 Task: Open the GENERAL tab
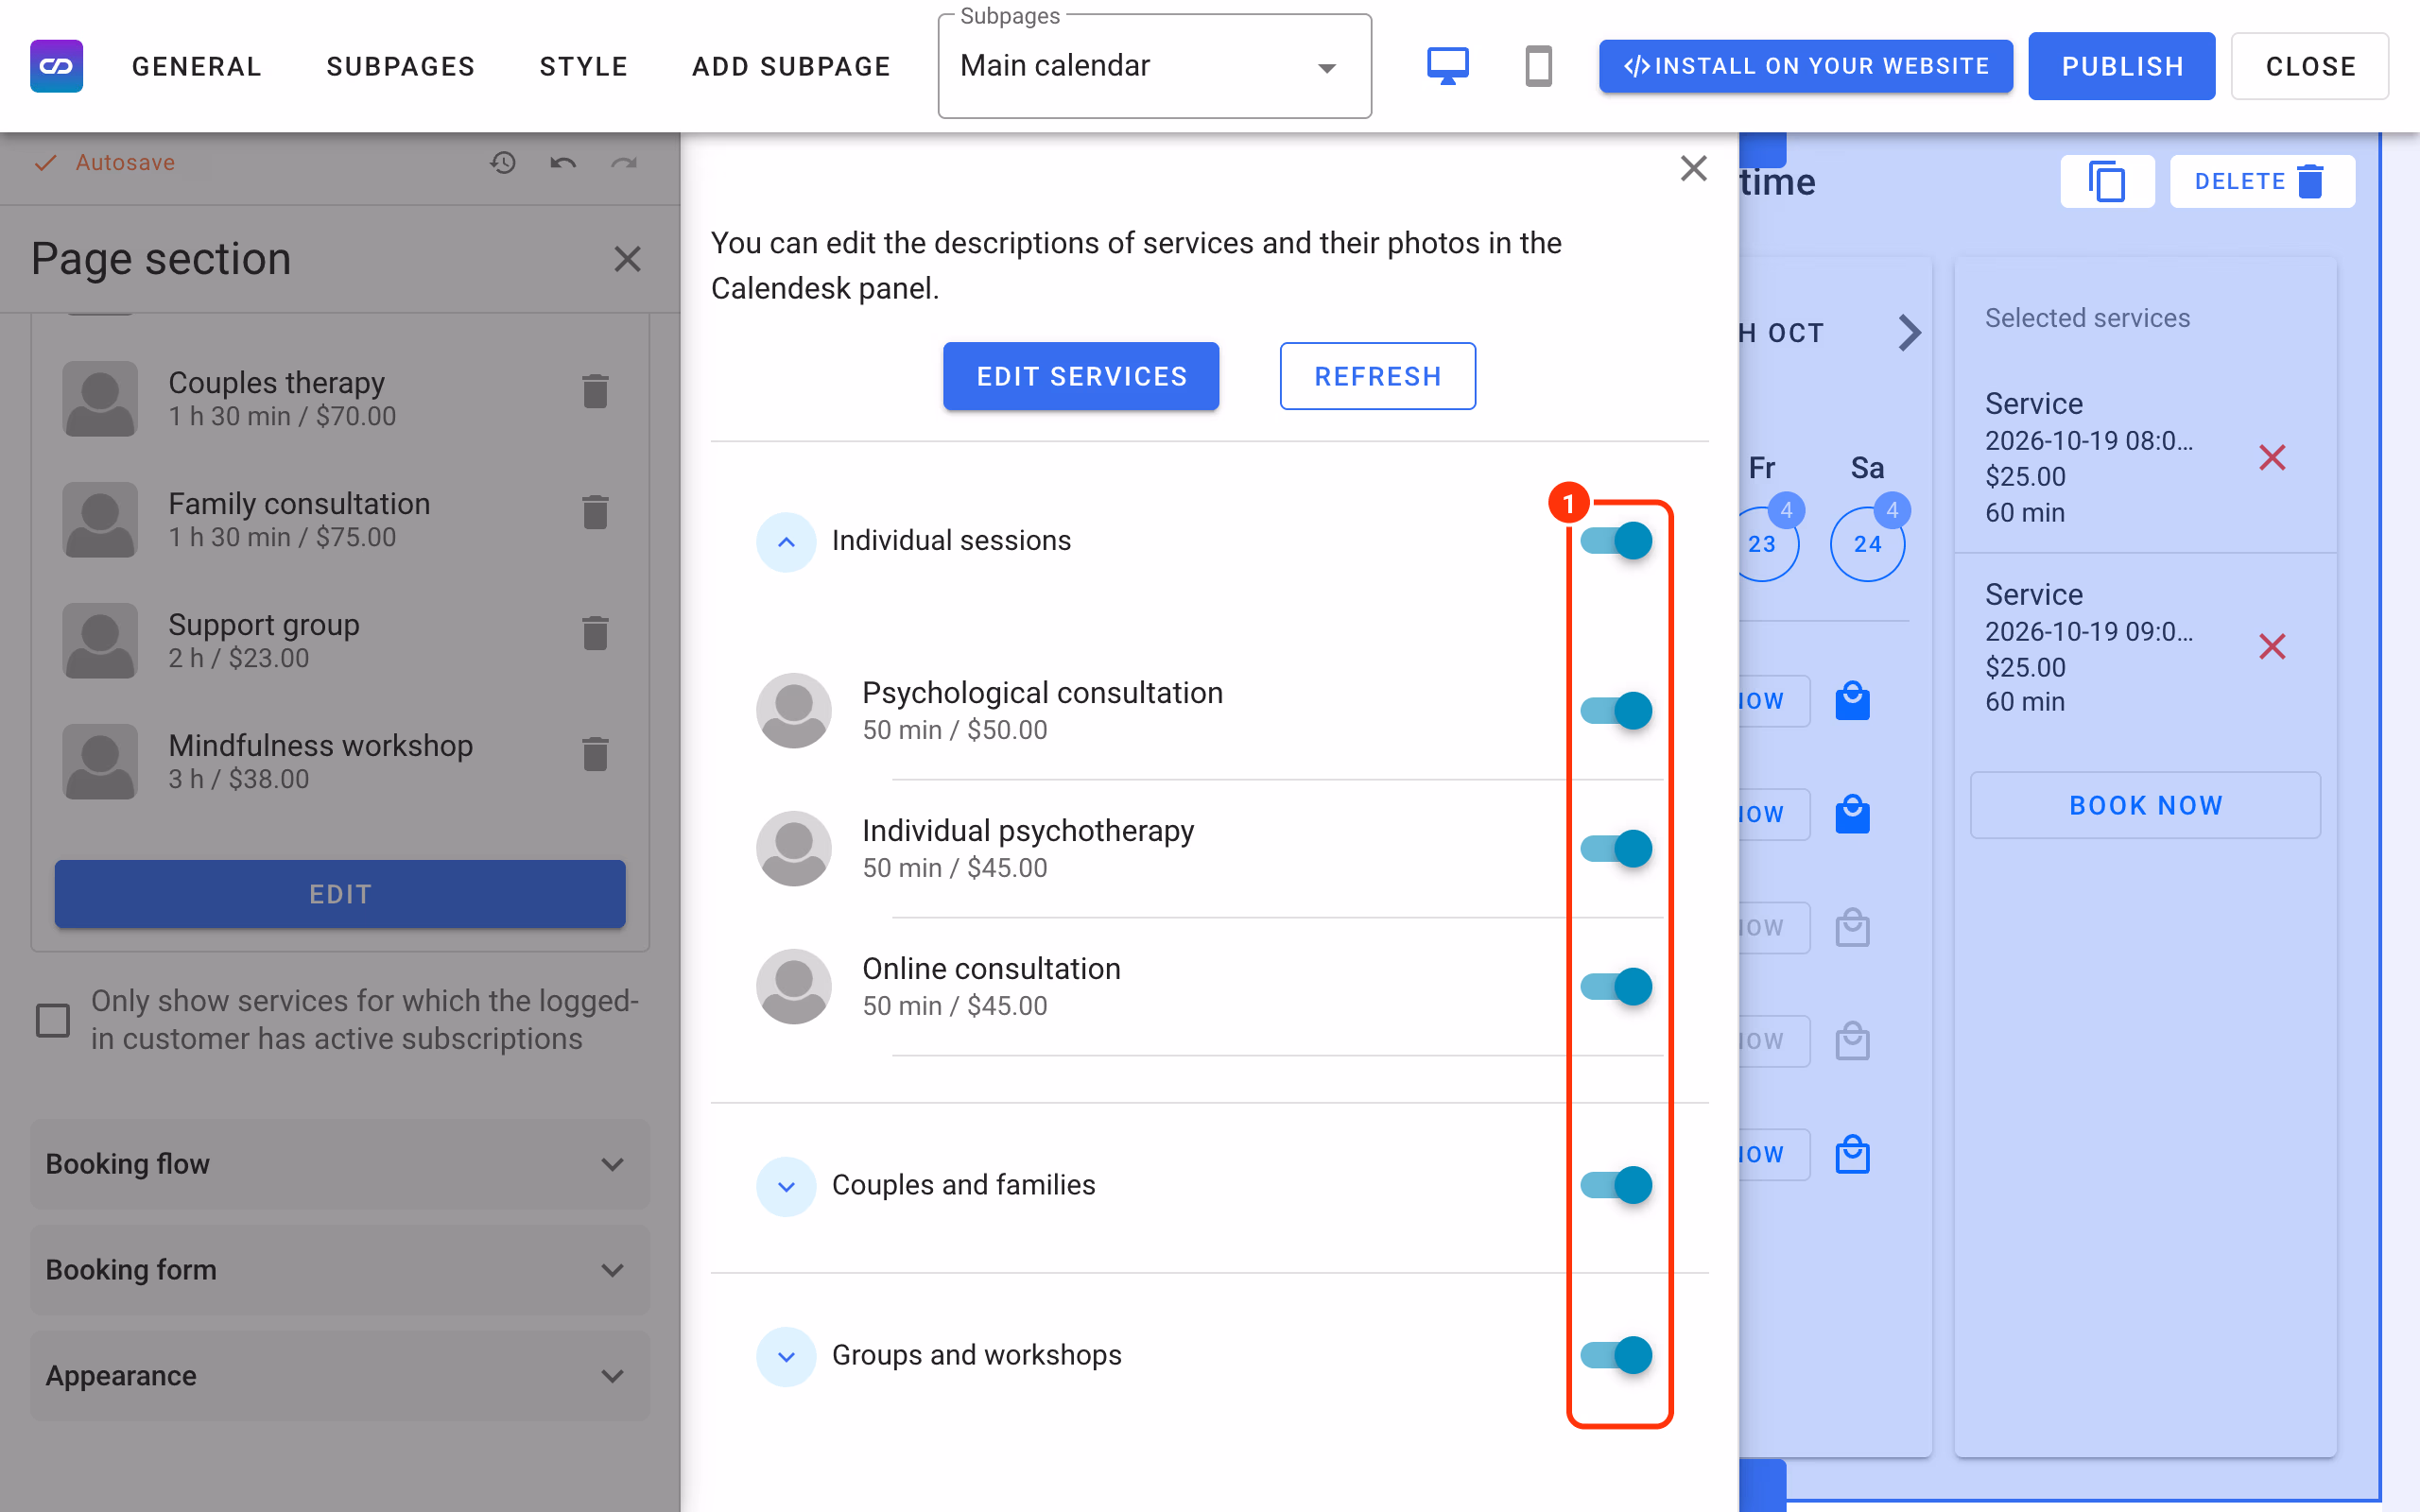click(197, 66)
